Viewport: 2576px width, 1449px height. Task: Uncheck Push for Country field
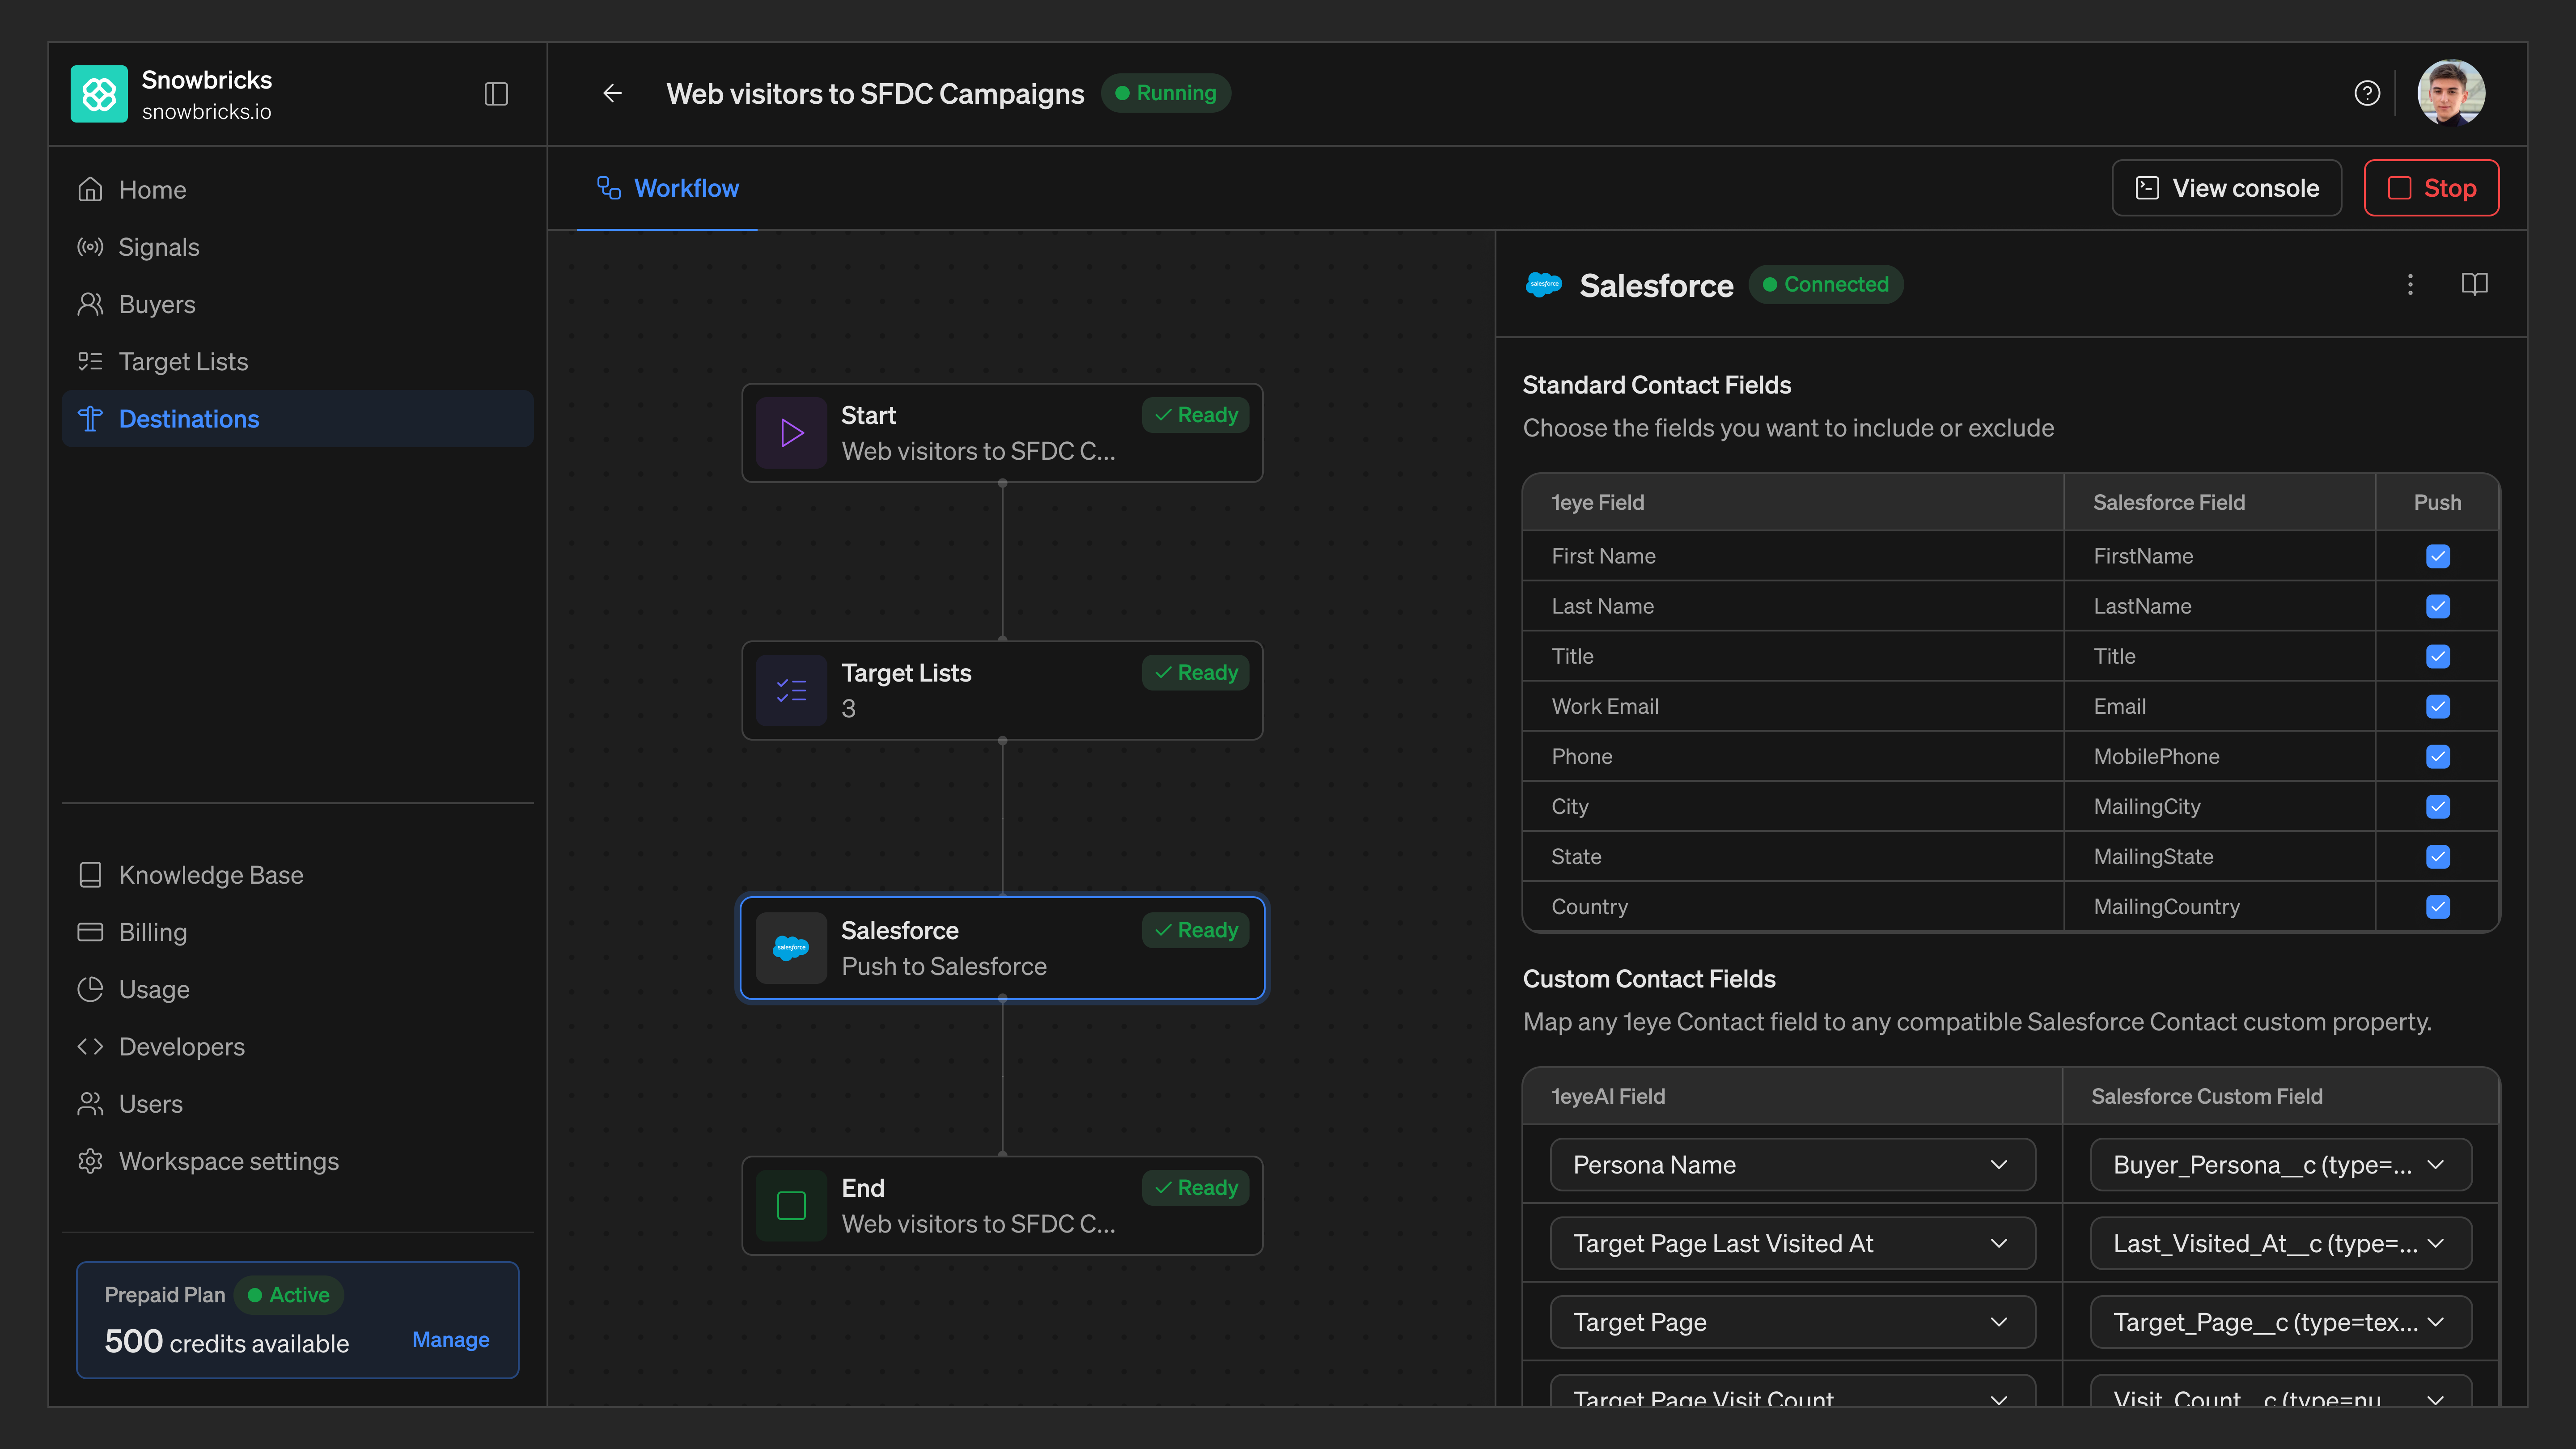tap(2438, 907)
